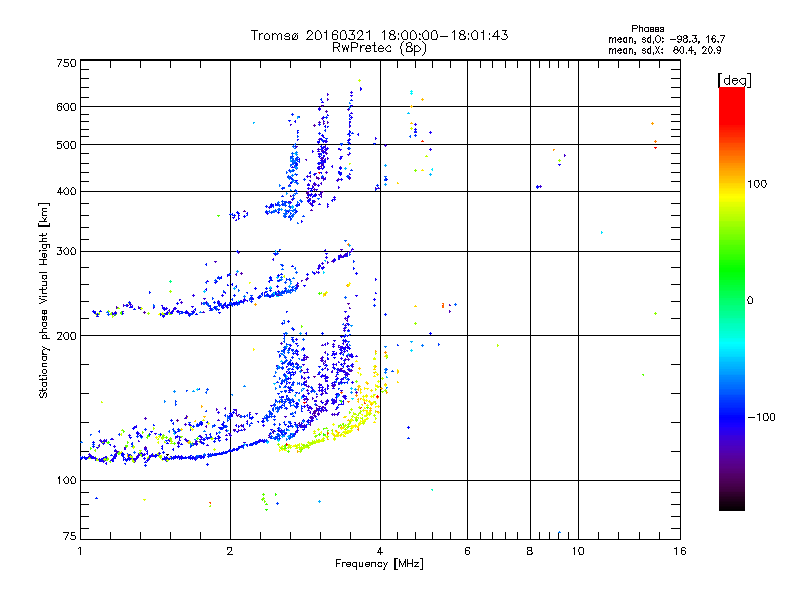
Task: Click the x-axis tick label '4'
Action: [380, 551]
